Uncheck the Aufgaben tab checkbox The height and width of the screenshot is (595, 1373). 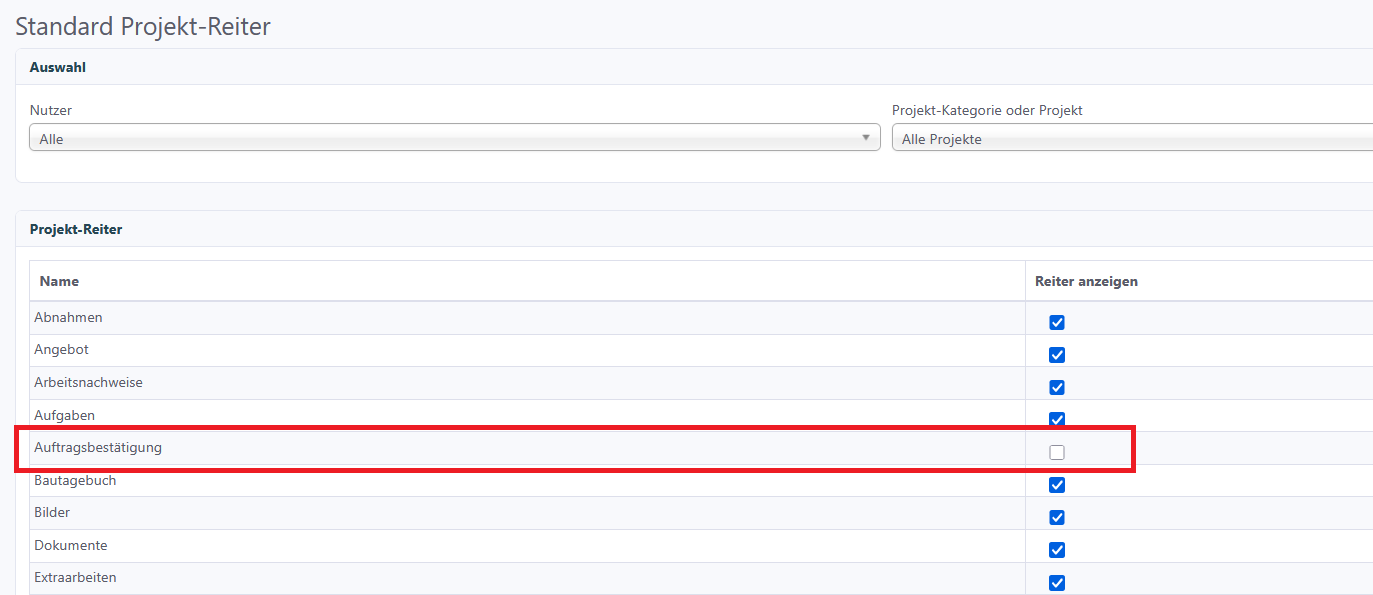point(1057,419)
